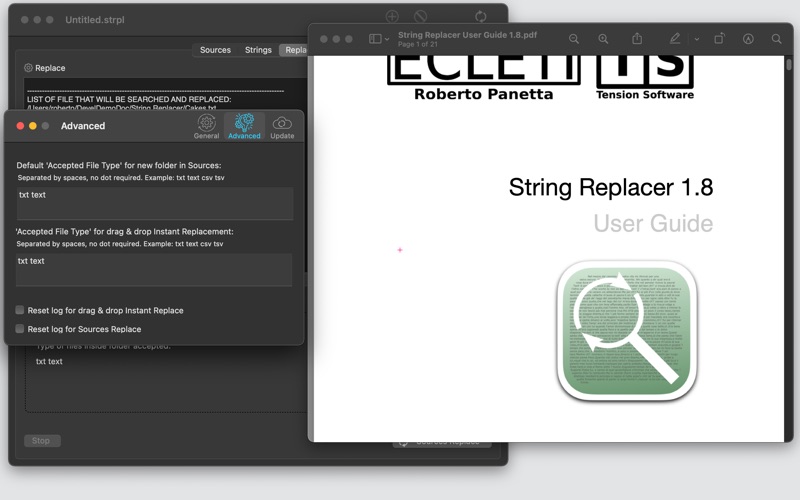800x500 pixels.
Task: Share the String Replacer User Guide PDF
Action: click(x=637, y=38)
